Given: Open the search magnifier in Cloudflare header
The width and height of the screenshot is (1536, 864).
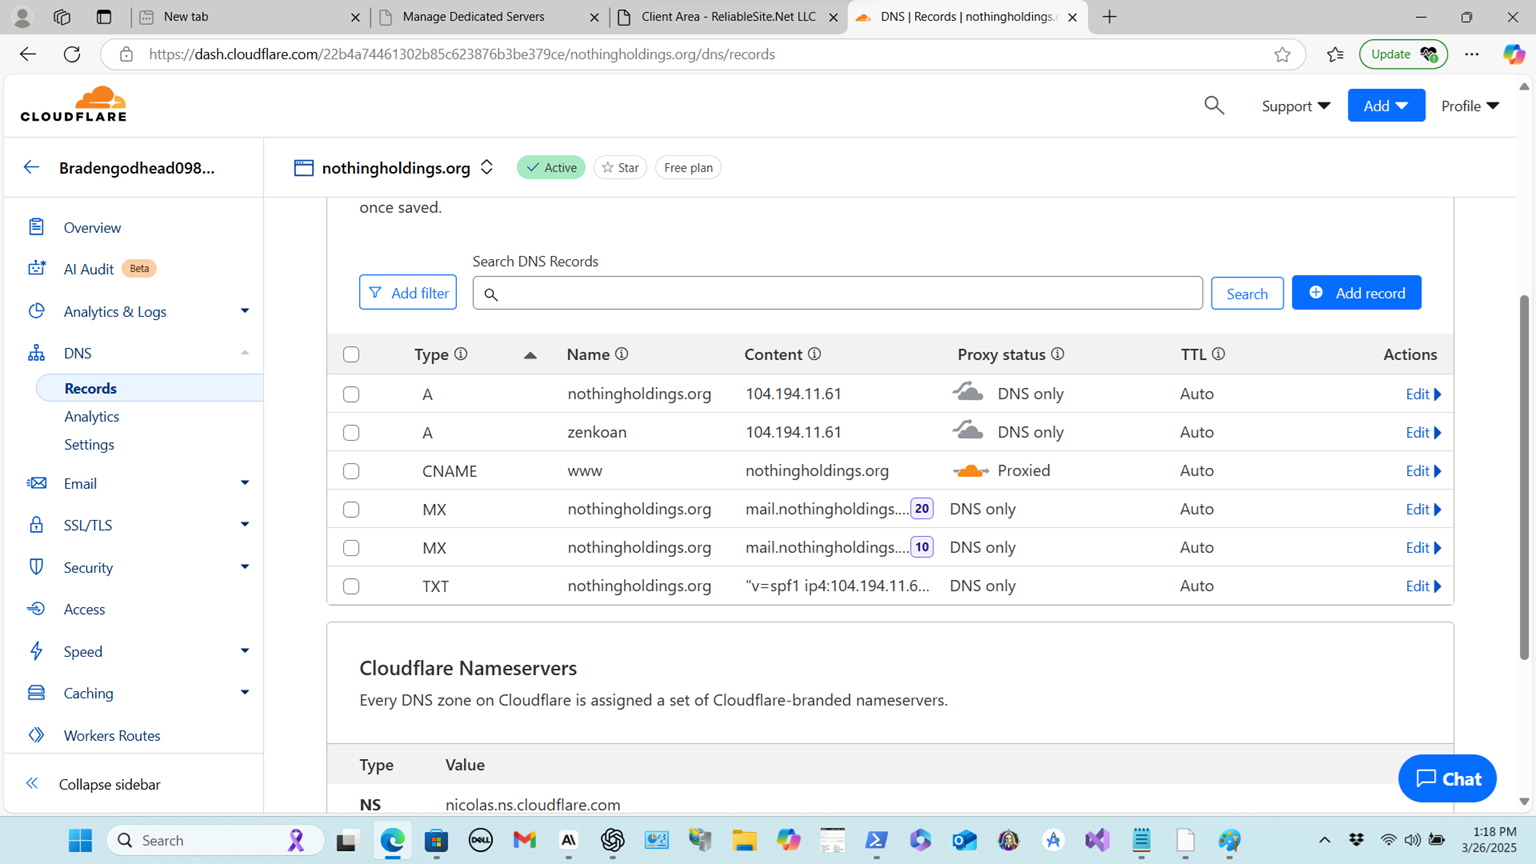Looking at the screenshot, I should (x=1214, y=105).
